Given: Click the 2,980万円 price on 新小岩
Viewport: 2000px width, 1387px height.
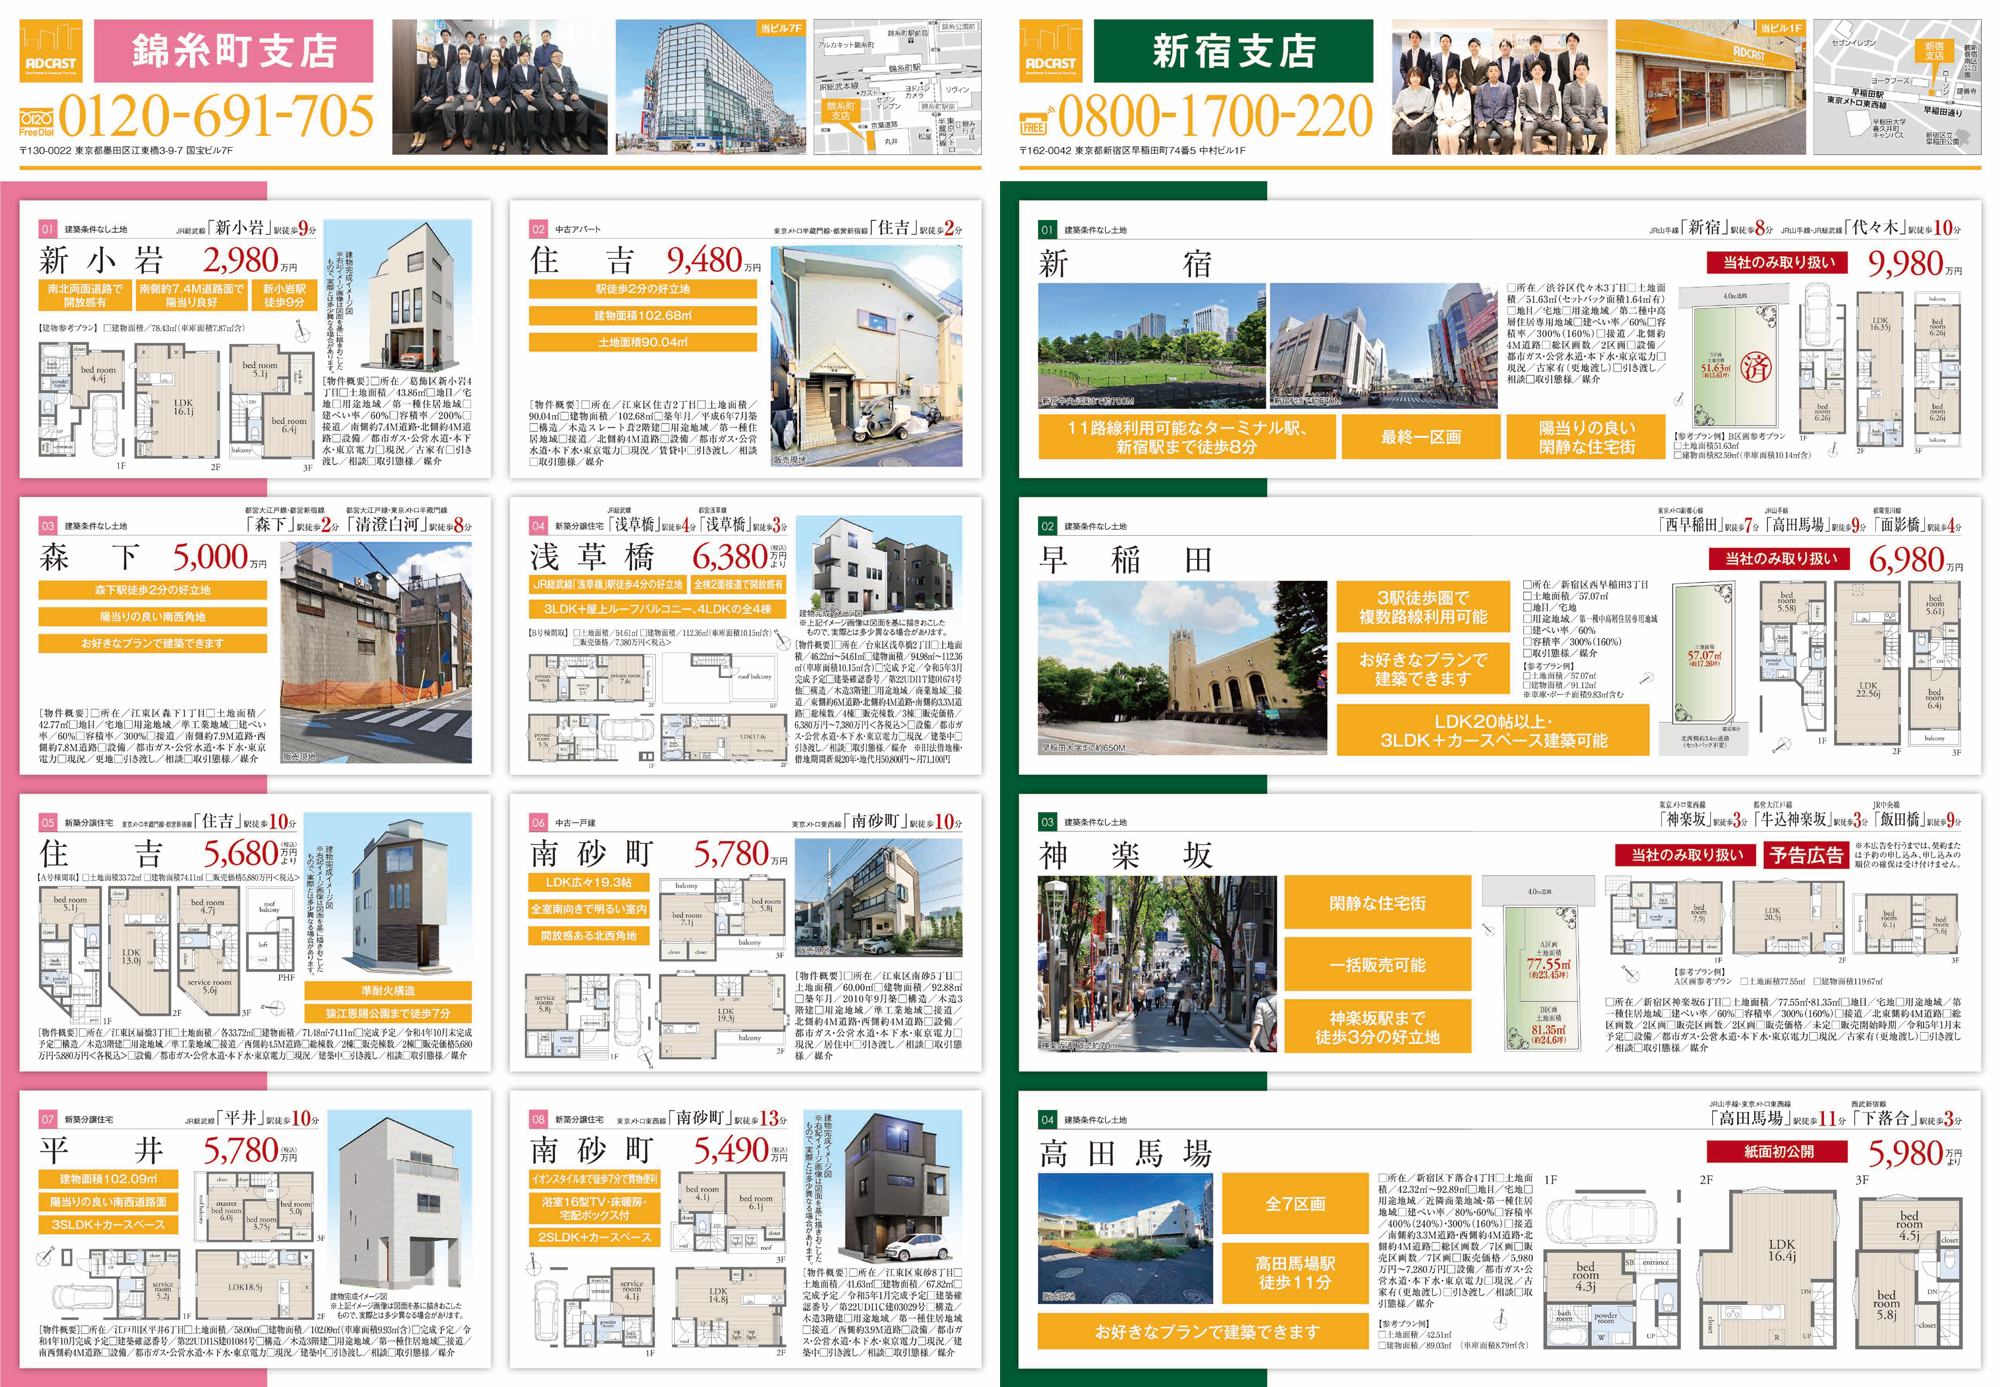Looking at the screenshot, I should (250, 261).
